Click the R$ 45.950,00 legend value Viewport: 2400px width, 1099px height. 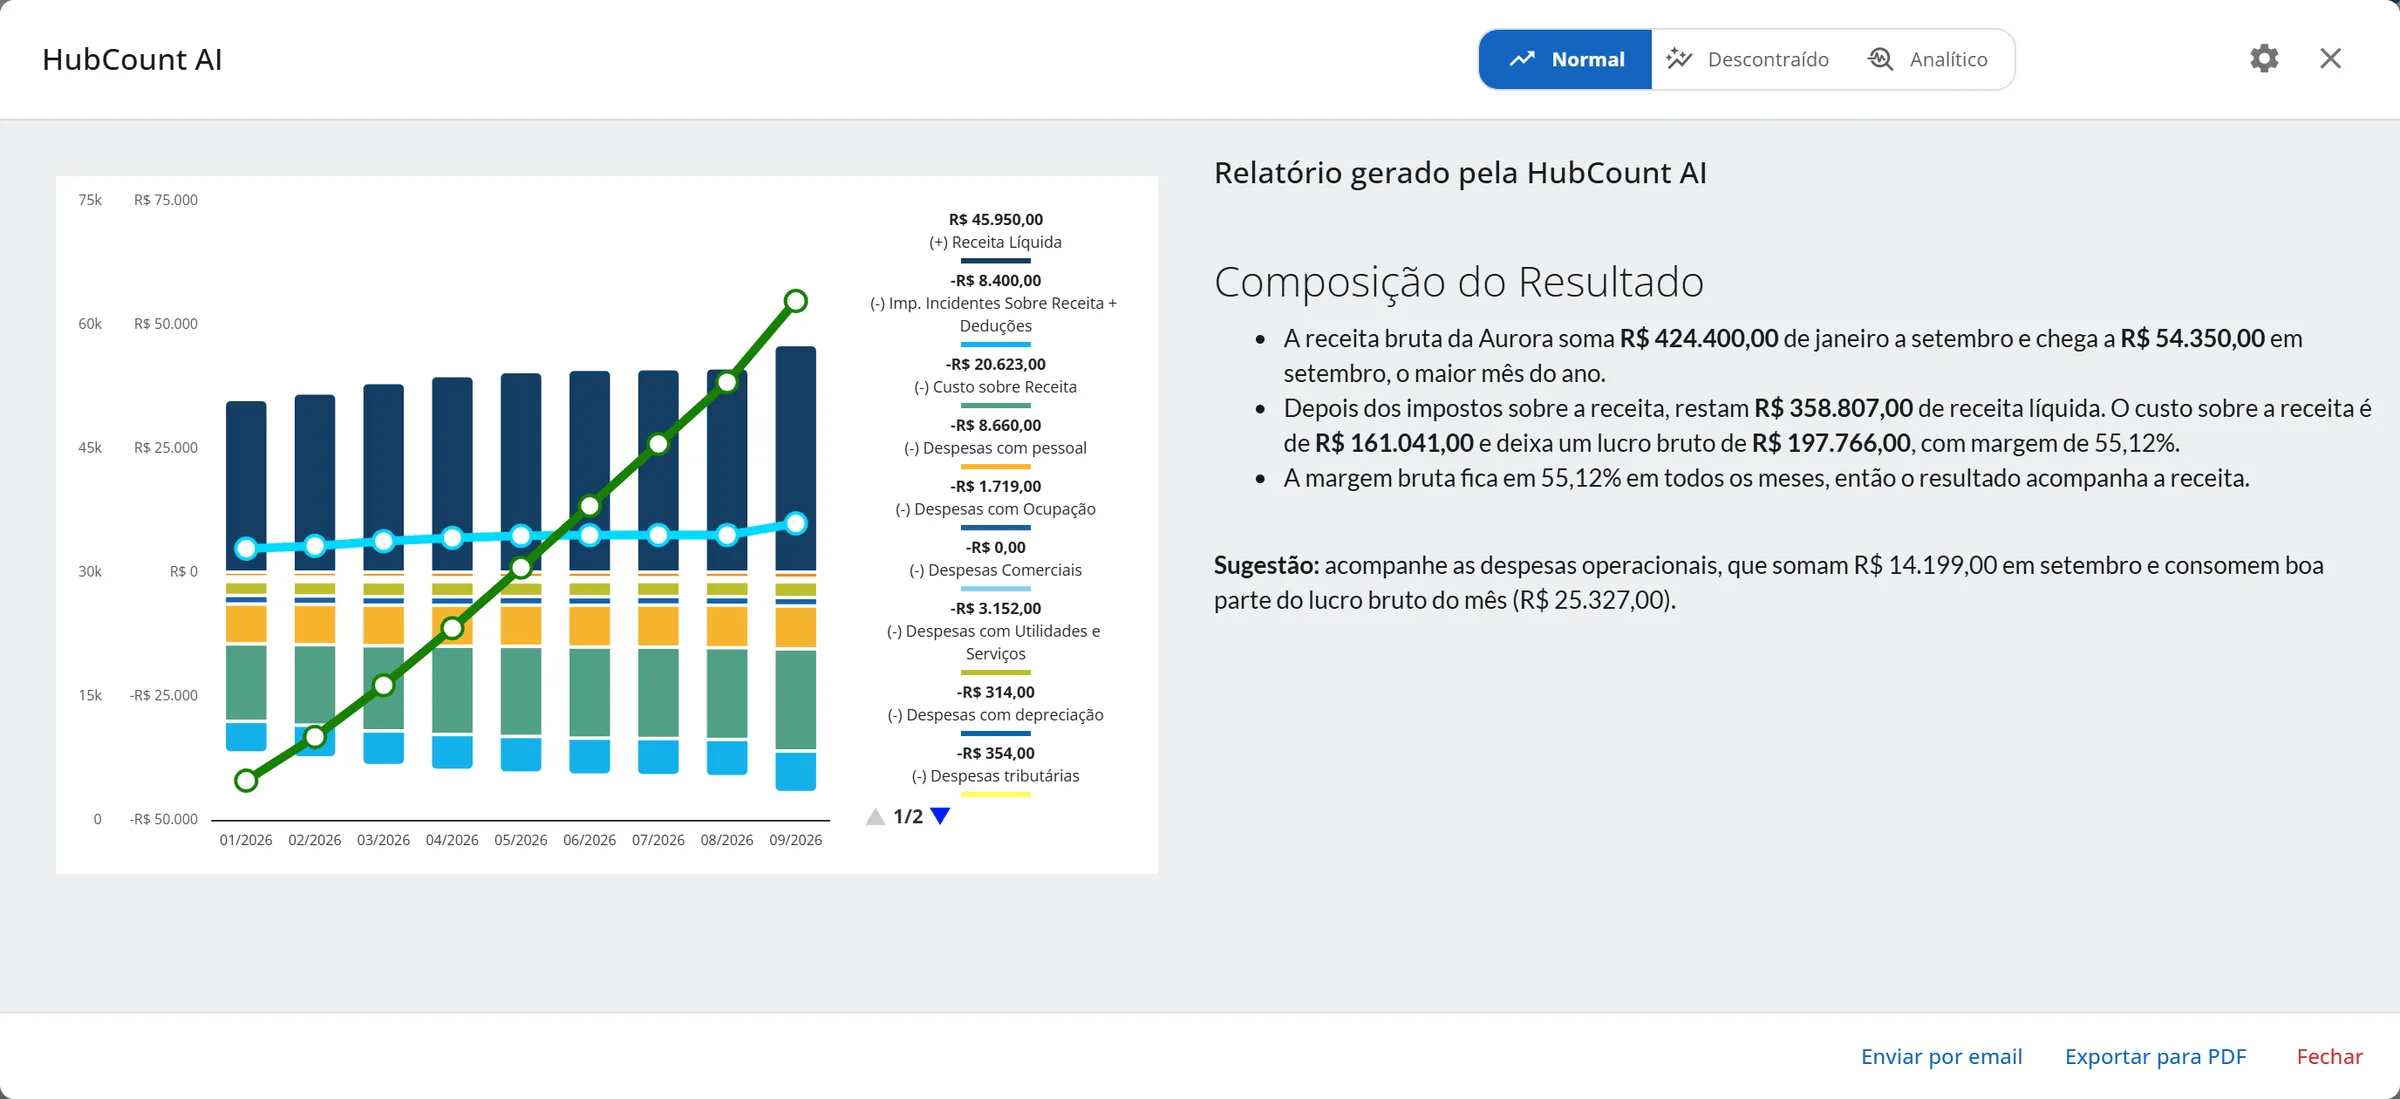tap(995, 219)
